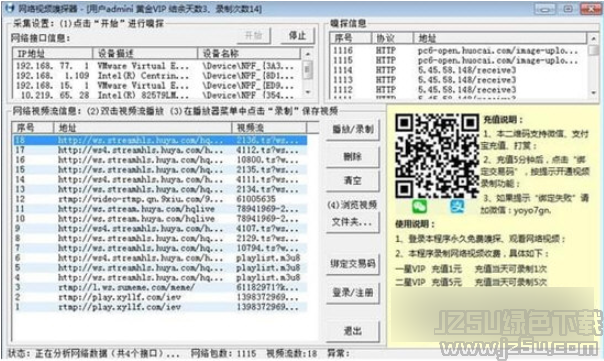Select interface row 10.219.65.28 Intel 82579LM
This screenshot has height=361, width=604.
(157, 95)
